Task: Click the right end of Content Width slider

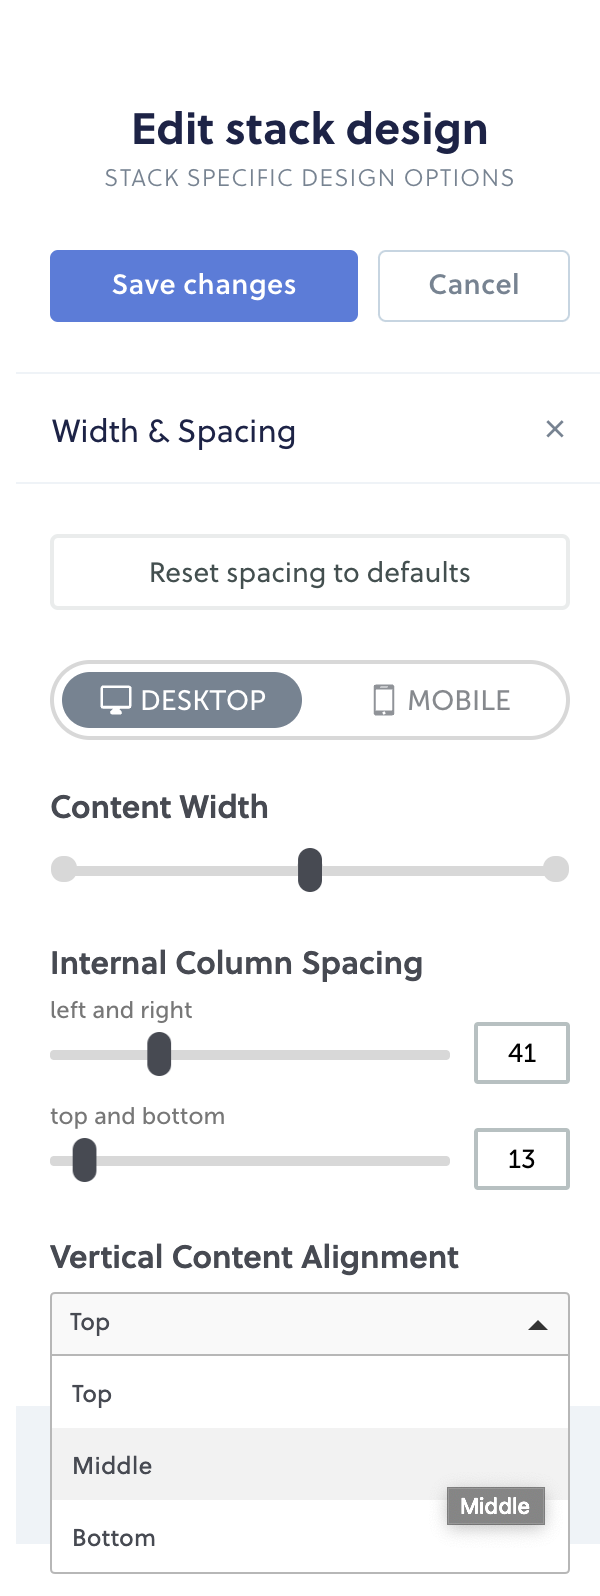Action: click(x=556, y=869)
